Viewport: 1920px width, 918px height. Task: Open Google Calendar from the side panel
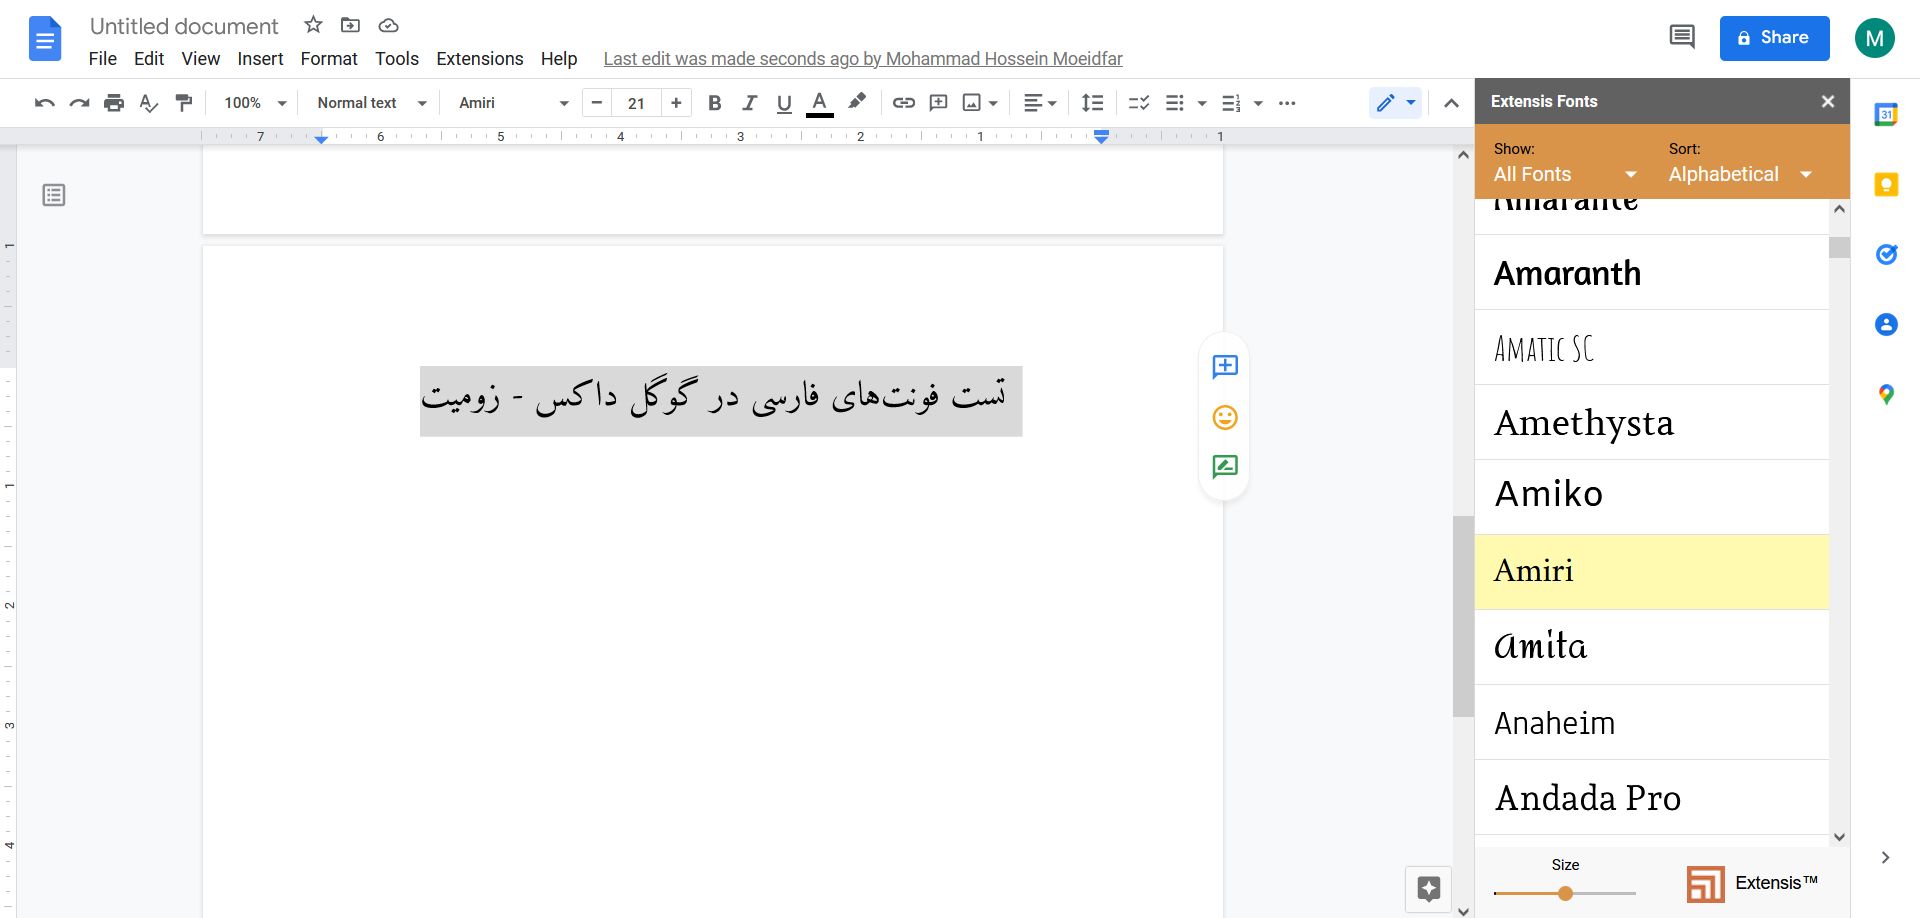[1886, 114]
